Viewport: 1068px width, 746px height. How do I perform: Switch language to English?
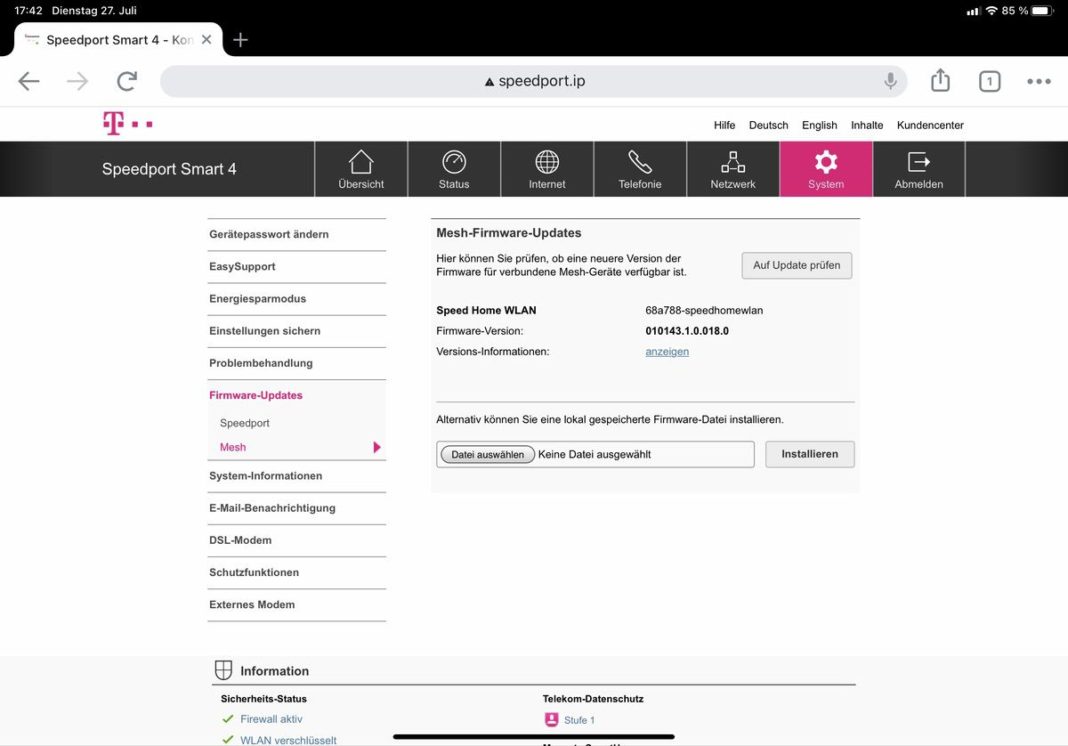point(819,125)
